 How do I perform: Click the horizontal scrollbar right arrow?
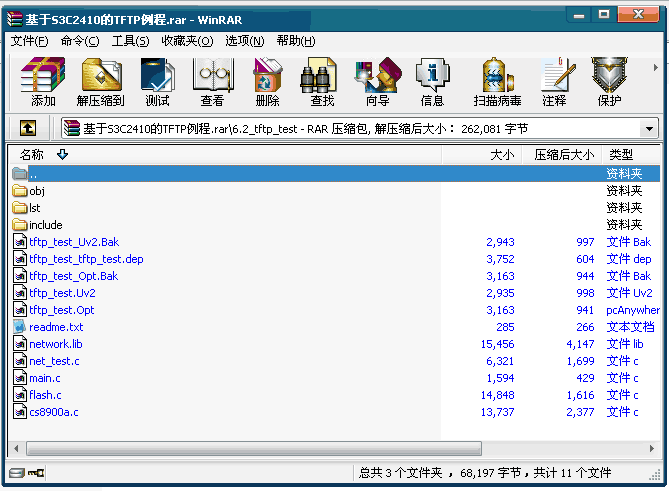pyautogui.click(x=652, y=448)
